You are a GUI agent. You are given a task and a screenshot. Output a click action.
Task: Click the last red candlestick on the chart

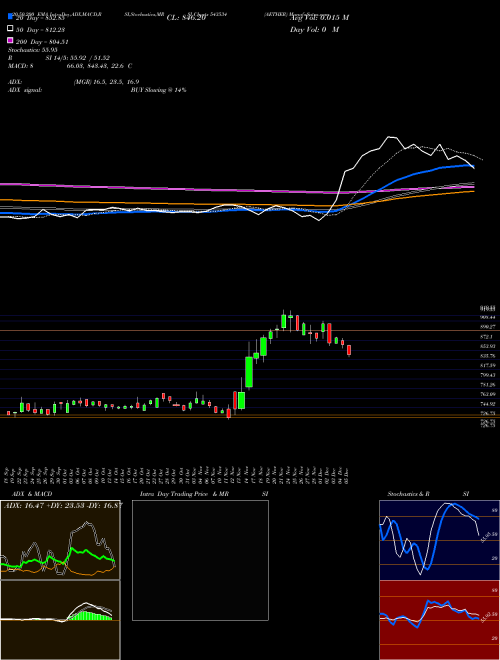(x=349, y=350)
